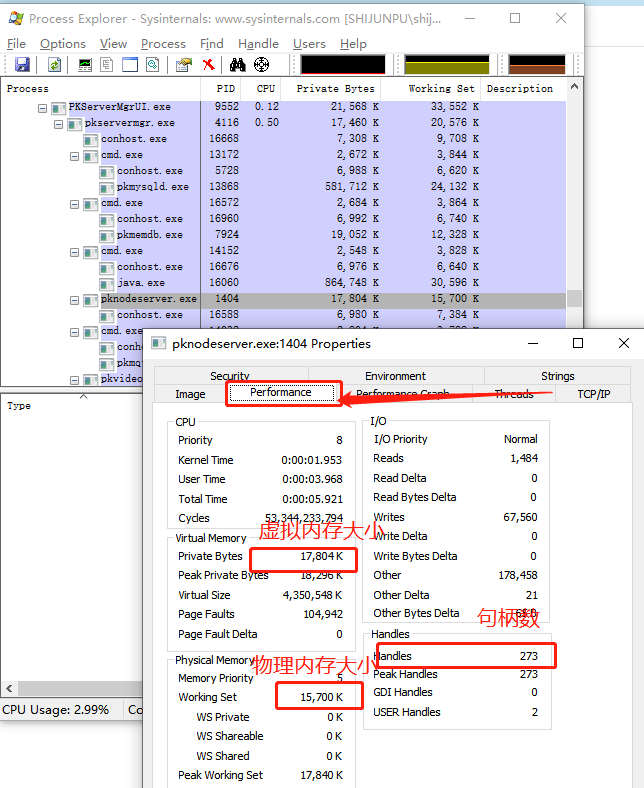
Task: Open the Handle menu
Action: (x=258, y=44)
